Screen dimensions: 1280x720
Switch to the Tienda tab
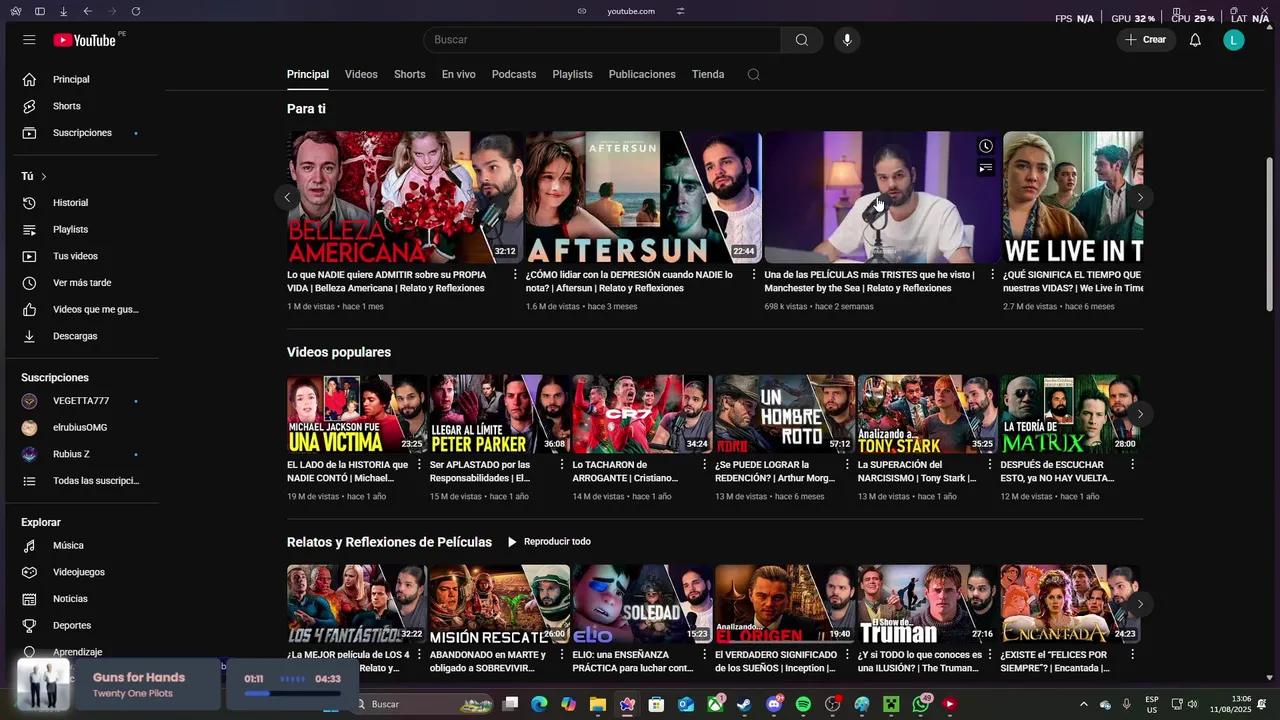708,74
